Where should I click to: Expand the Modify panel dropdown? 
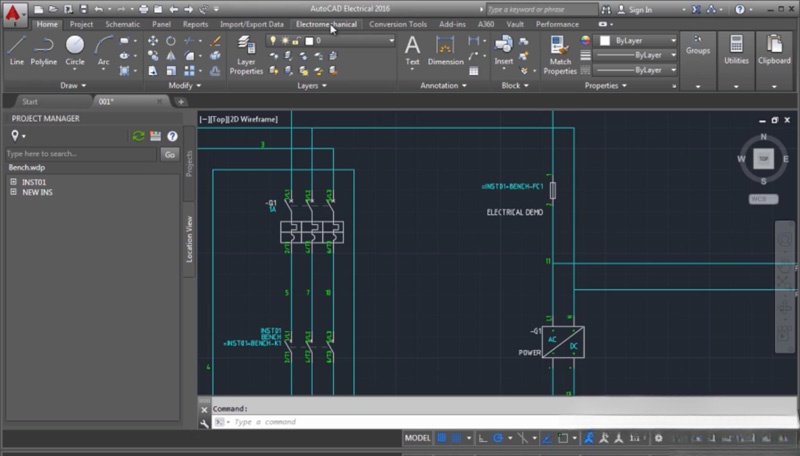pyautogui.click(x=185, y=86)
